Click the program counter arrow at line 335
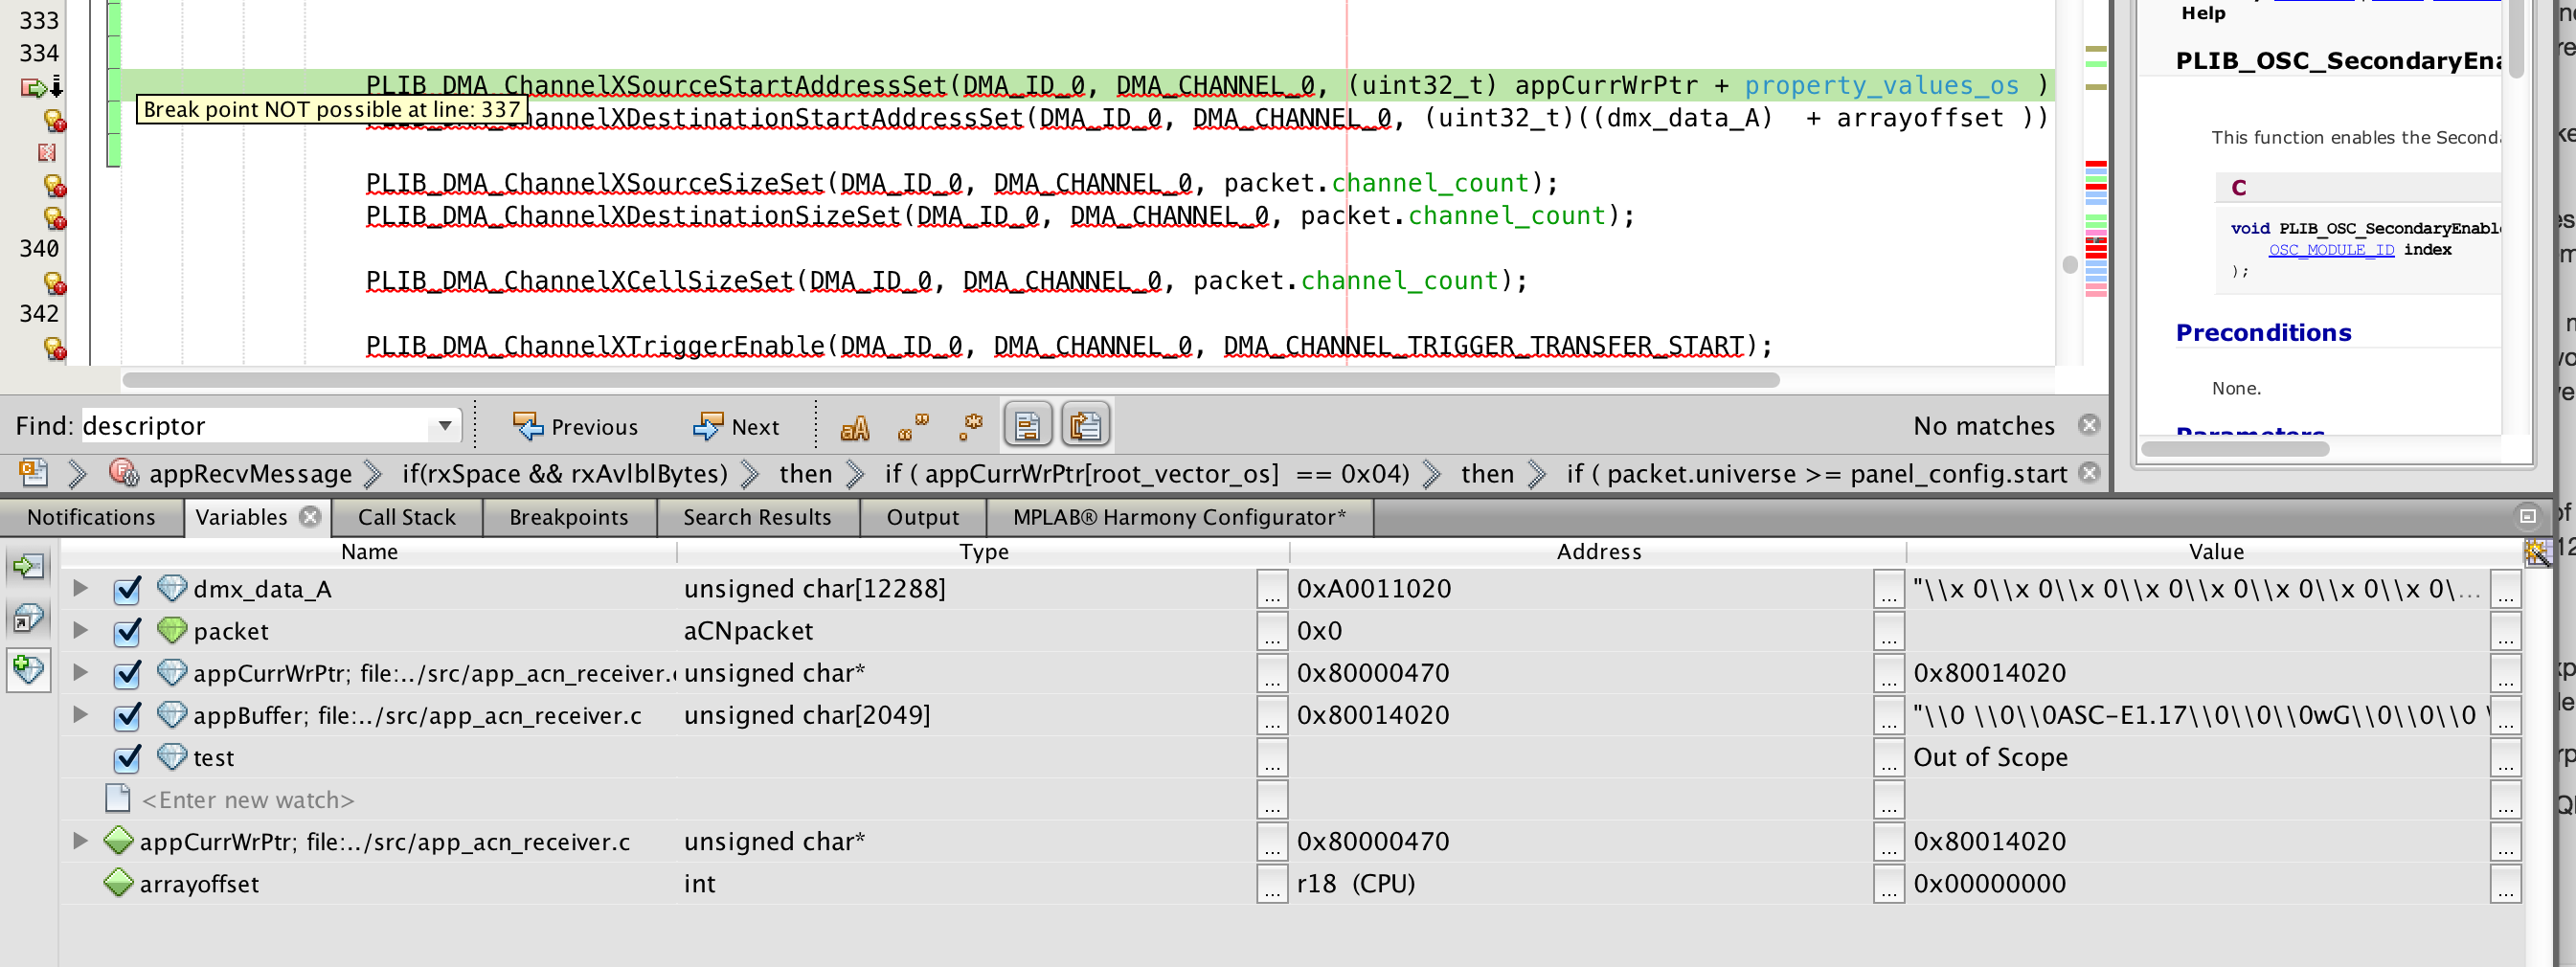Screen dimensions: 2576x967 point(41,87)
